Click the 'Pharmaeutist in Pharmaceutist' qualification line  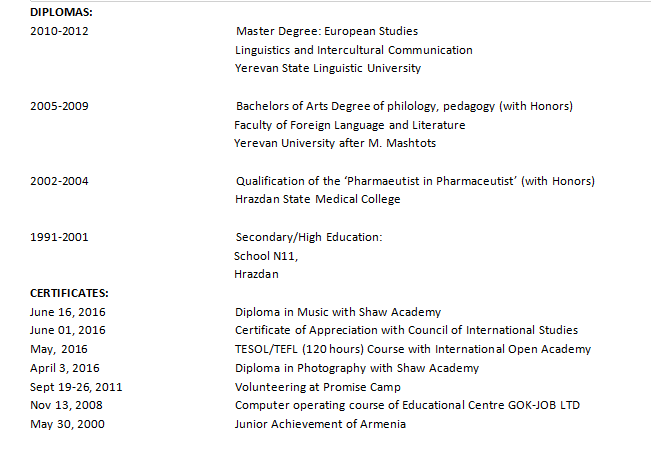click(x=415, y=181)
